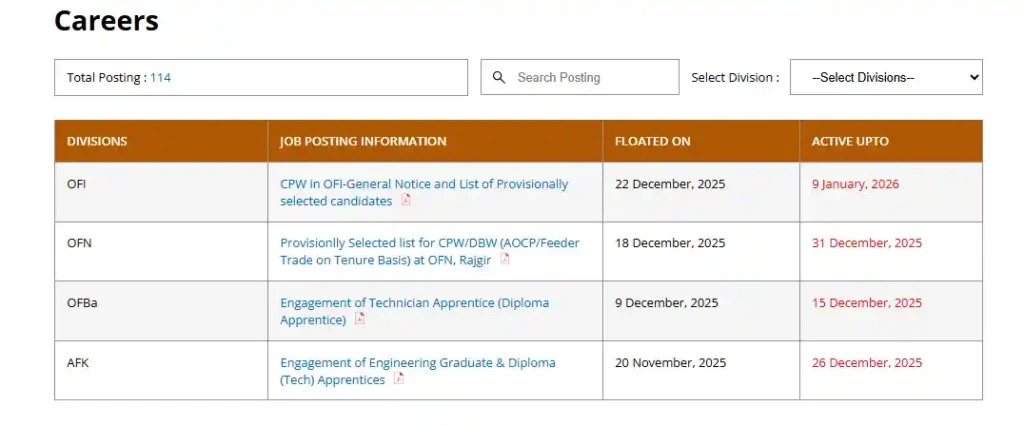Click the total posting count 114
This screenshot has height=426, width=1024.
[x=160, y=77]
